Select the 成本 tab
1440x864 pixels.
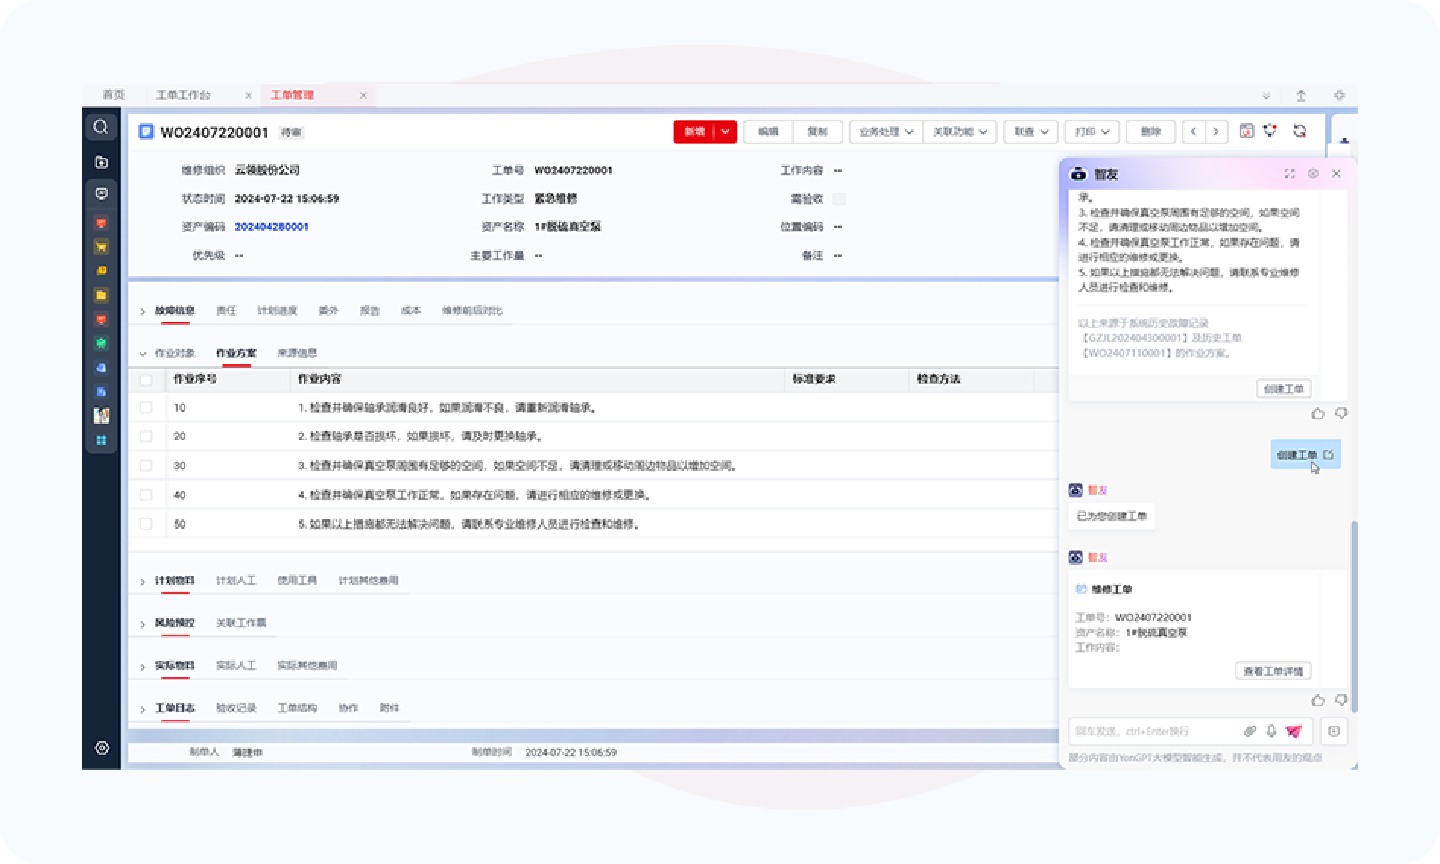(x=410, y=311)
